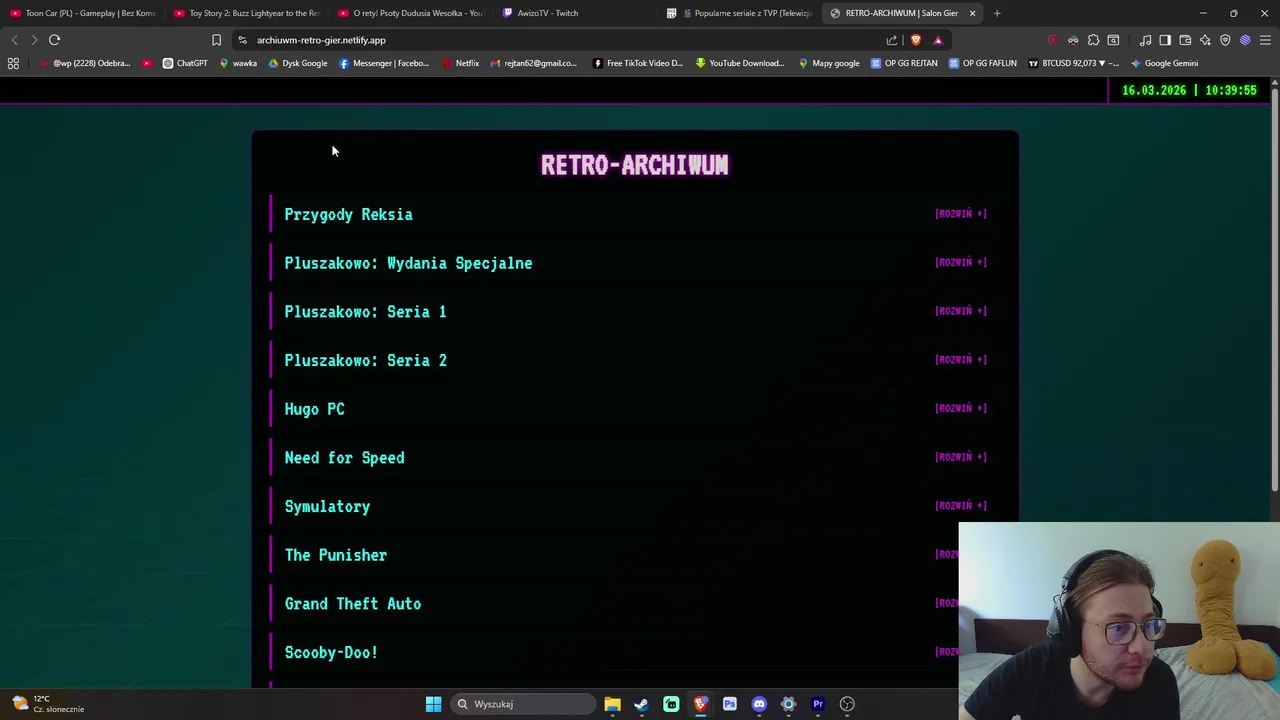Viewport: 1280px width, 720px height.
Task: Open Dysk Google bookmark
Action: tap(297, 63)
